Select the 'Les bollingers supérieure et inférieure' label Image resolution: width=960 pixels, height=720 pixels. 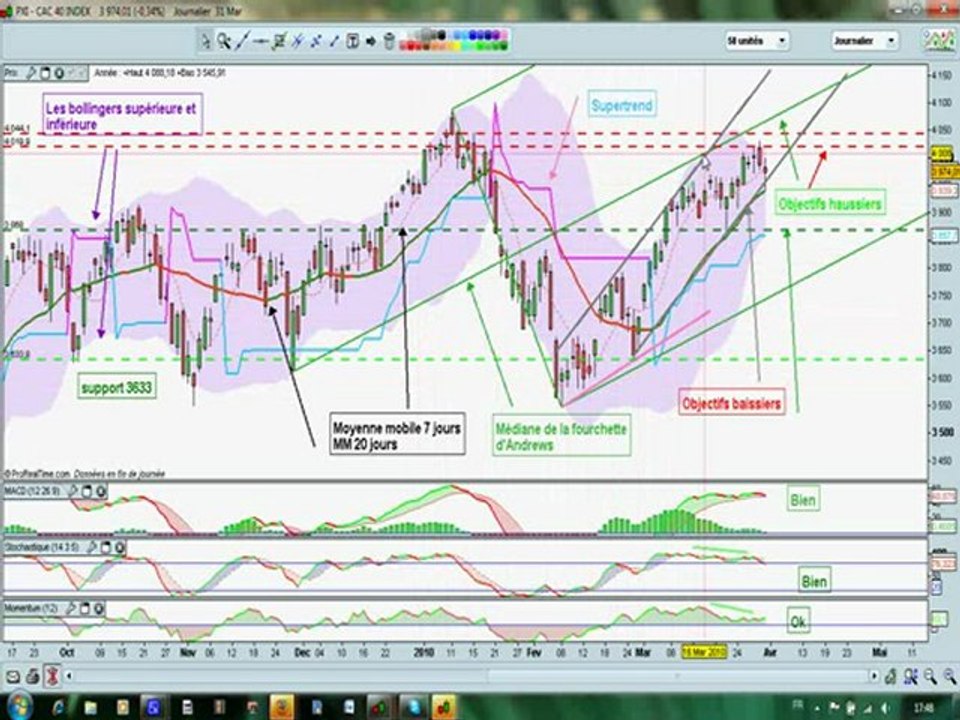click(x=122, y=115)
